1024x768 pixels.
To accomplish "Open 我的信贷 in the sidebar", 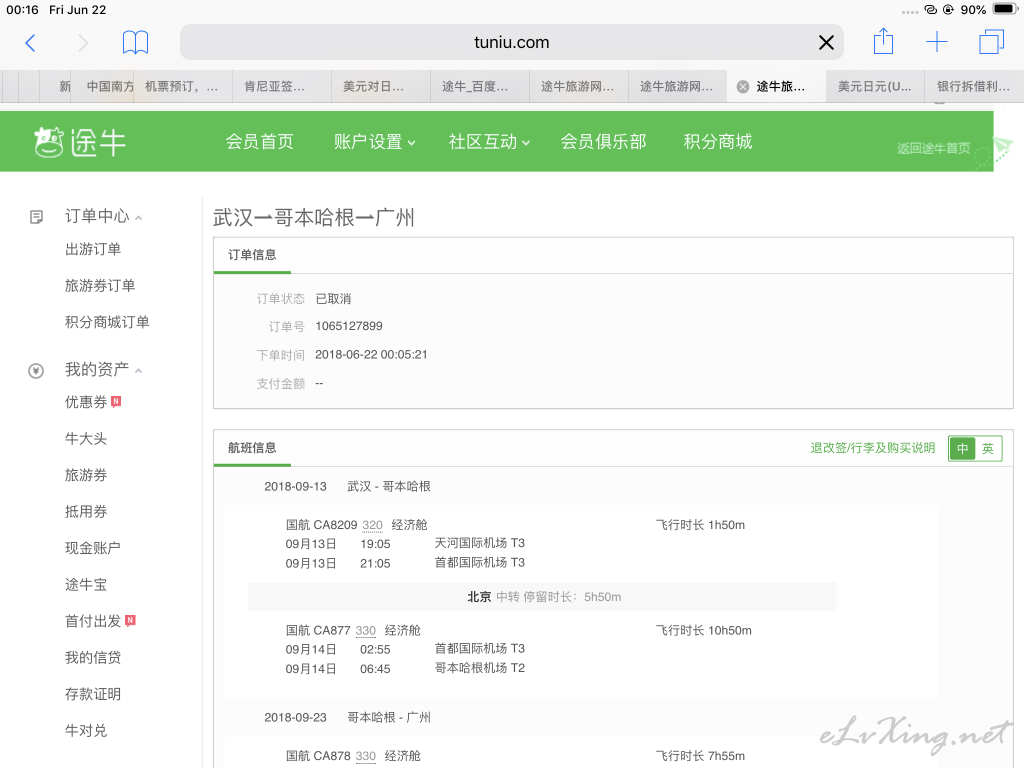I will click(93, 658).
